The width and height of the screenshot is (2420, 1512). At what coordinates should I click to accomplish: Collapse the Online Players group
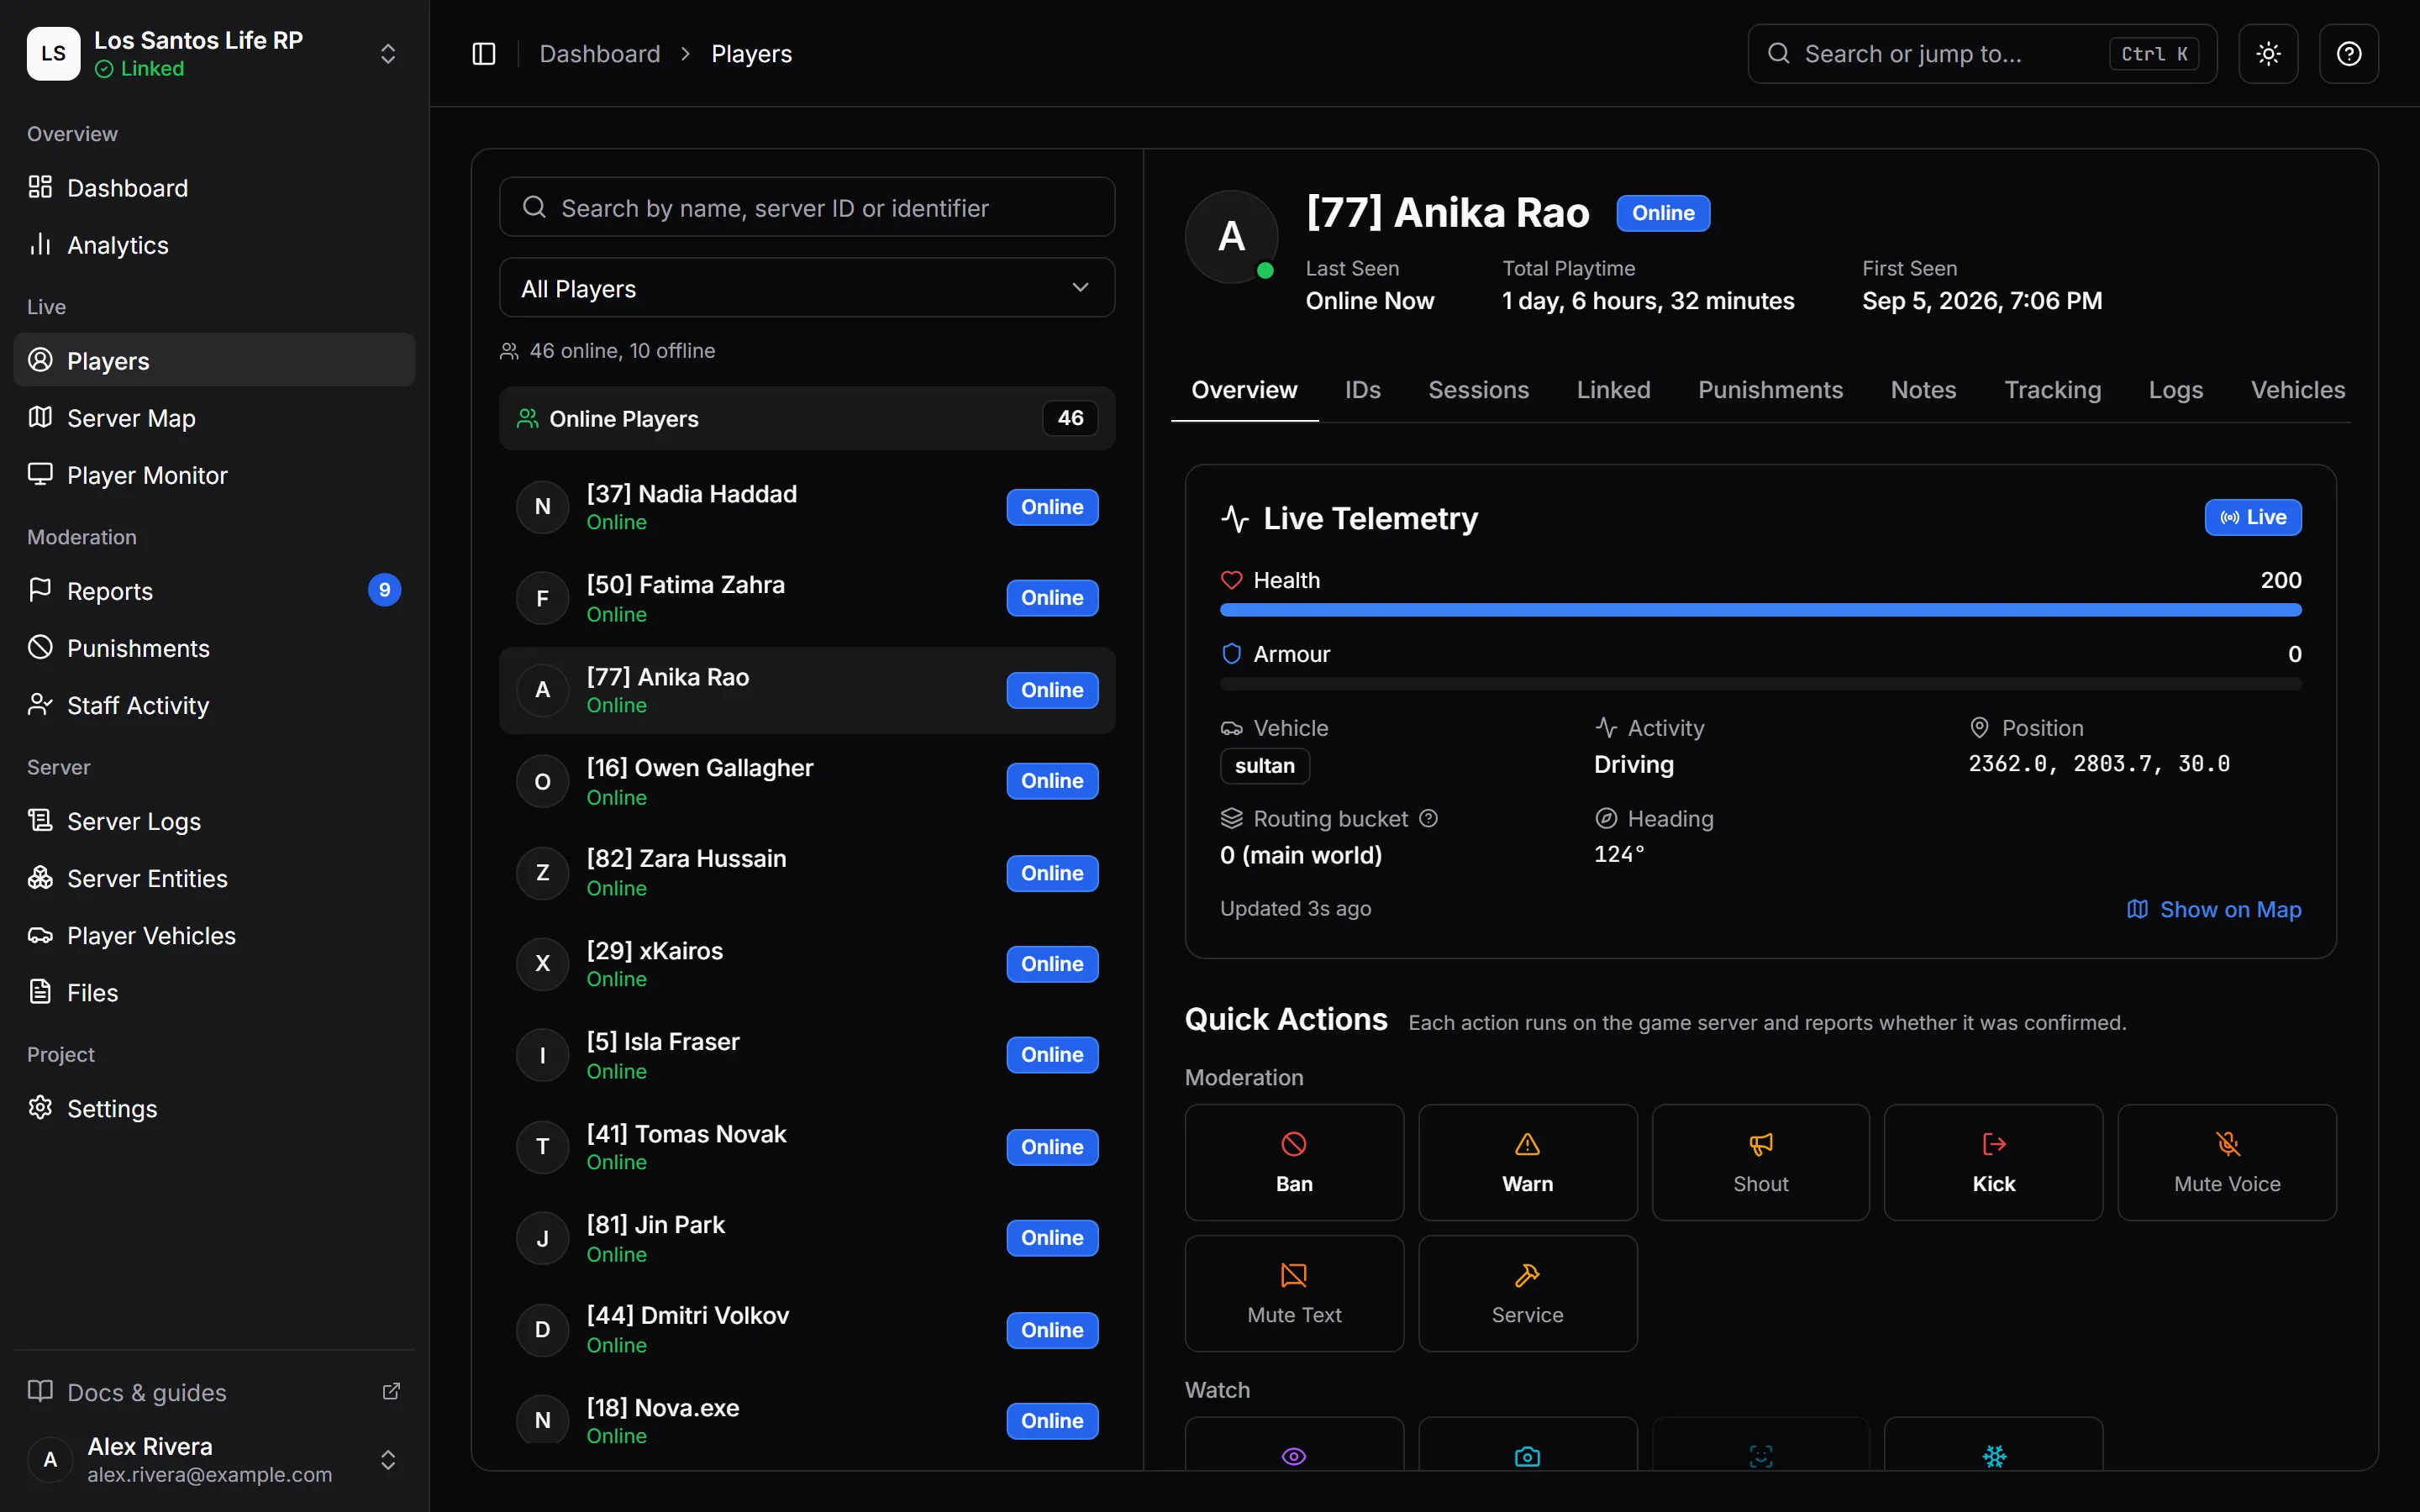point(806,418)
